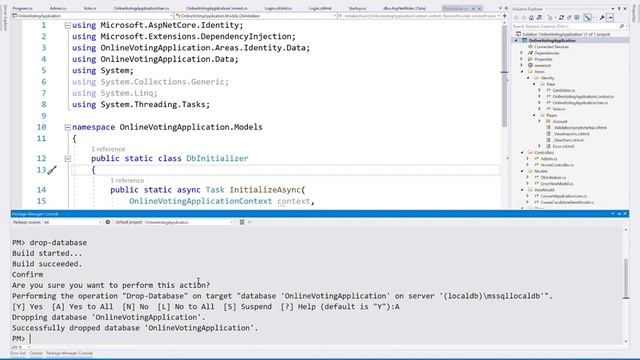Click the Package Manager settings gear icon
The image size is (640, 360).
click(x=108, y=222)
